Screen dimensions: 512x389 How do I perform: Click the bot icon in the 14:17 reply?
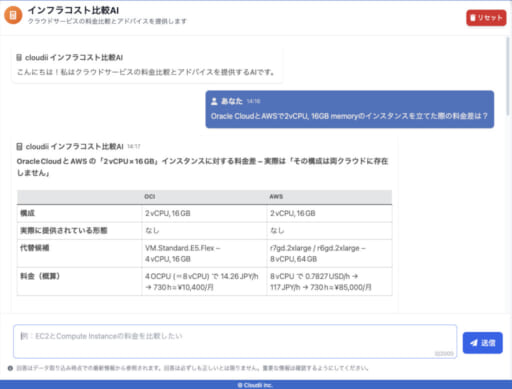click(19, 146)
